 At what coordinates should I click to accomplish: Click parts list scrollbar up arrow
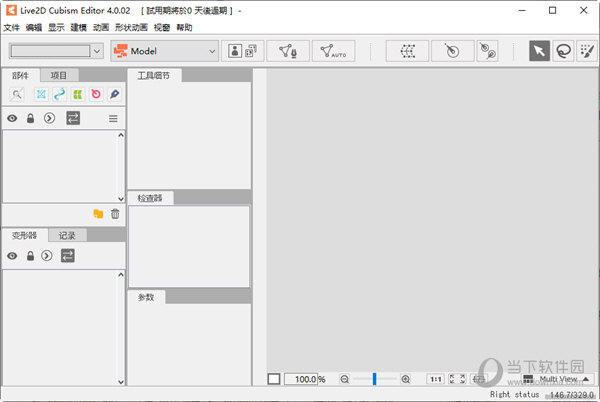(x=121, y=135)
